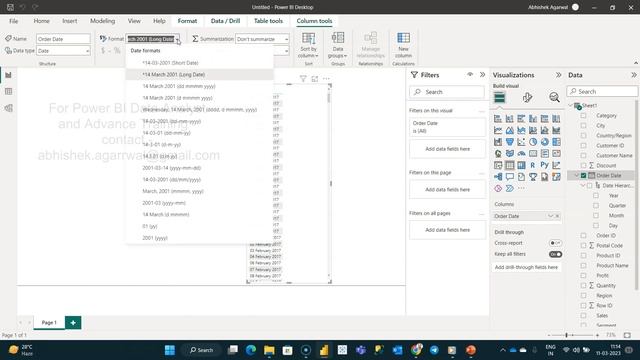Choose the R script visual icon
Viewport: 640px width, 360px height.
533,165
